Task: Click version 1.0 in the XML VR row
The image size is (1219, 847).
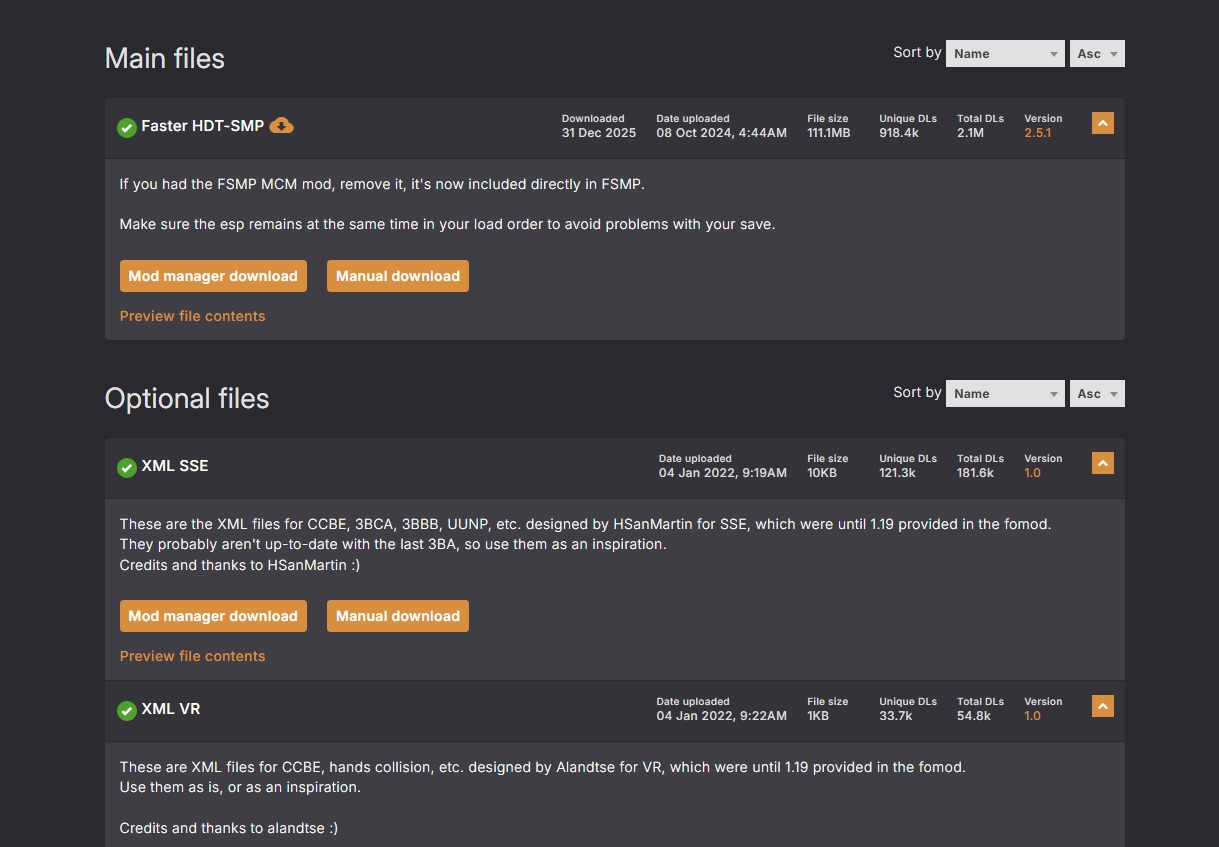Action: [x=1032, y=716]
